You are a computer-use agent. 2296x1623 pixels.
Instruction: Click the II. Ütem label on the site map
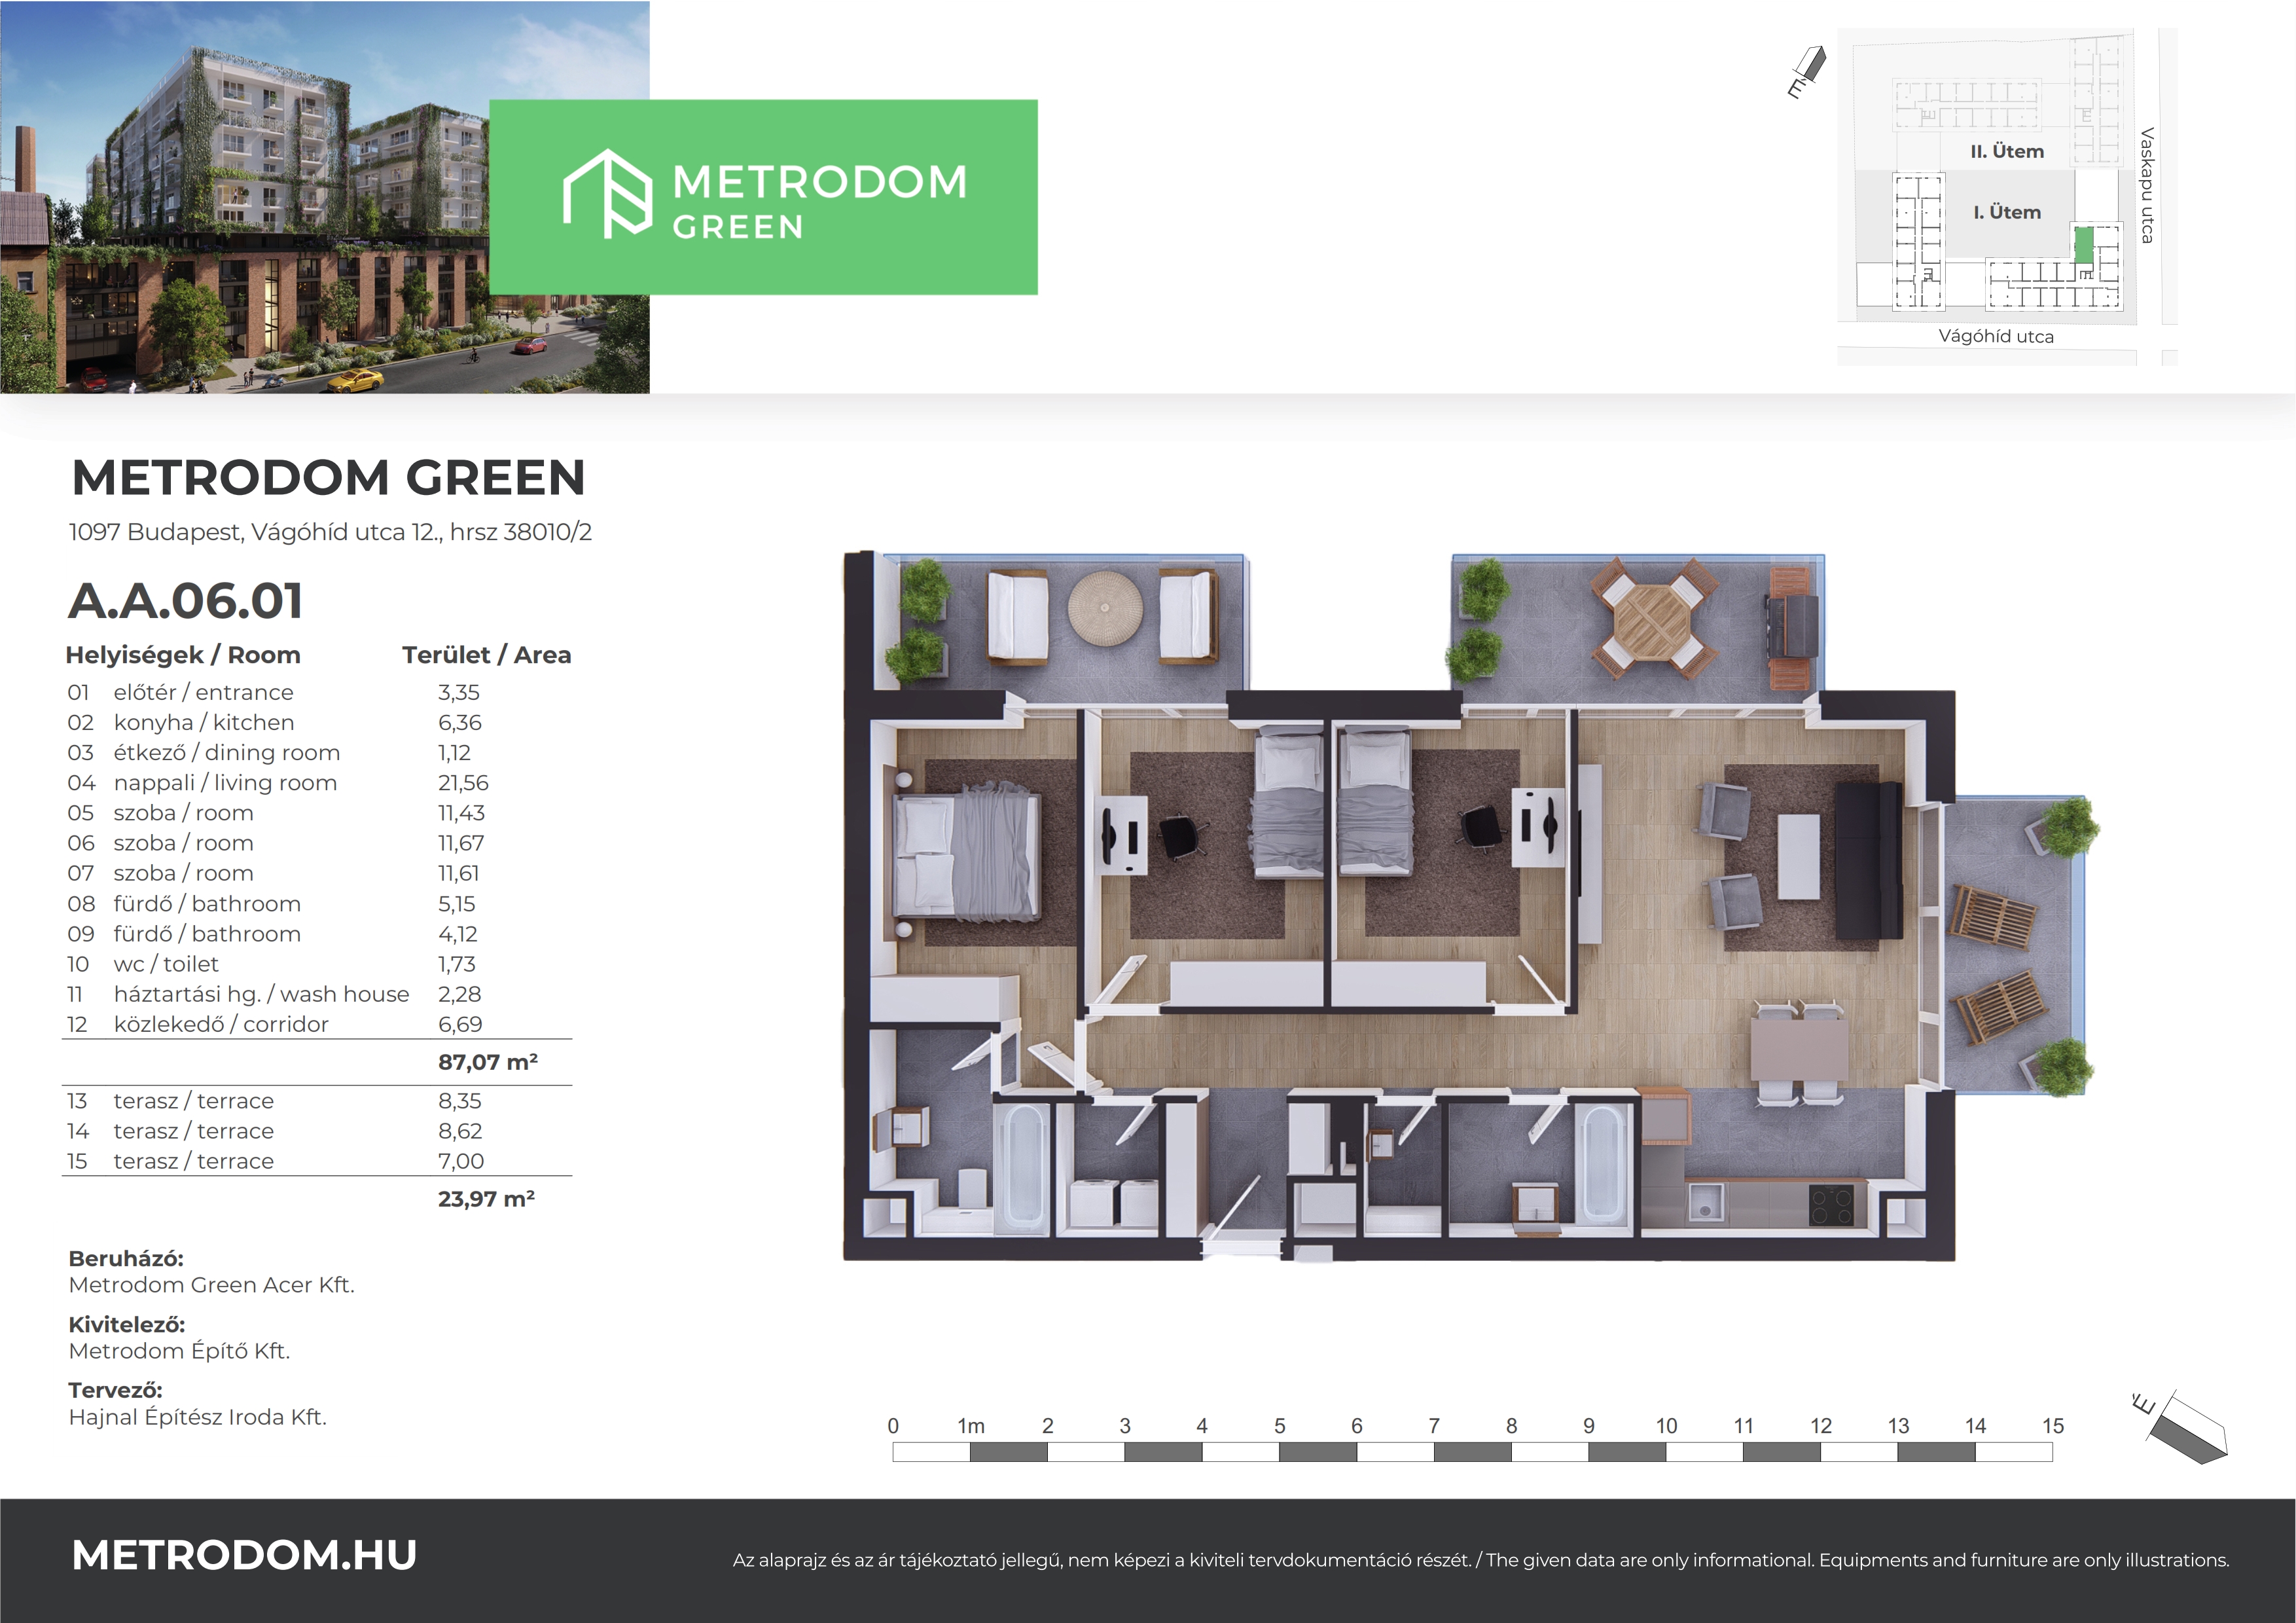coord(2006,152)
